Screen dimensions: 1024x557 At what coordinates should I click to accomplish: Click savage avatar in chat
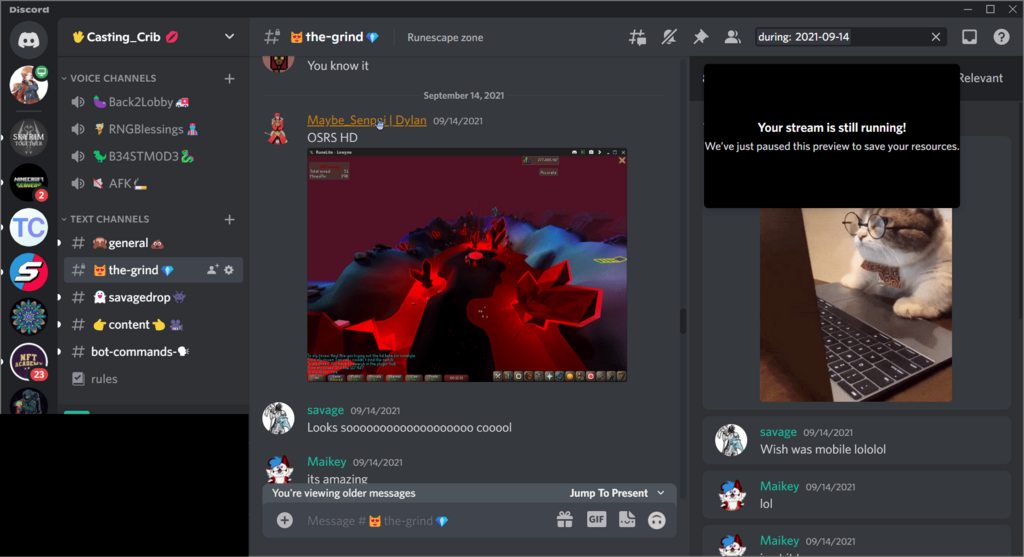tap(278, 419)
